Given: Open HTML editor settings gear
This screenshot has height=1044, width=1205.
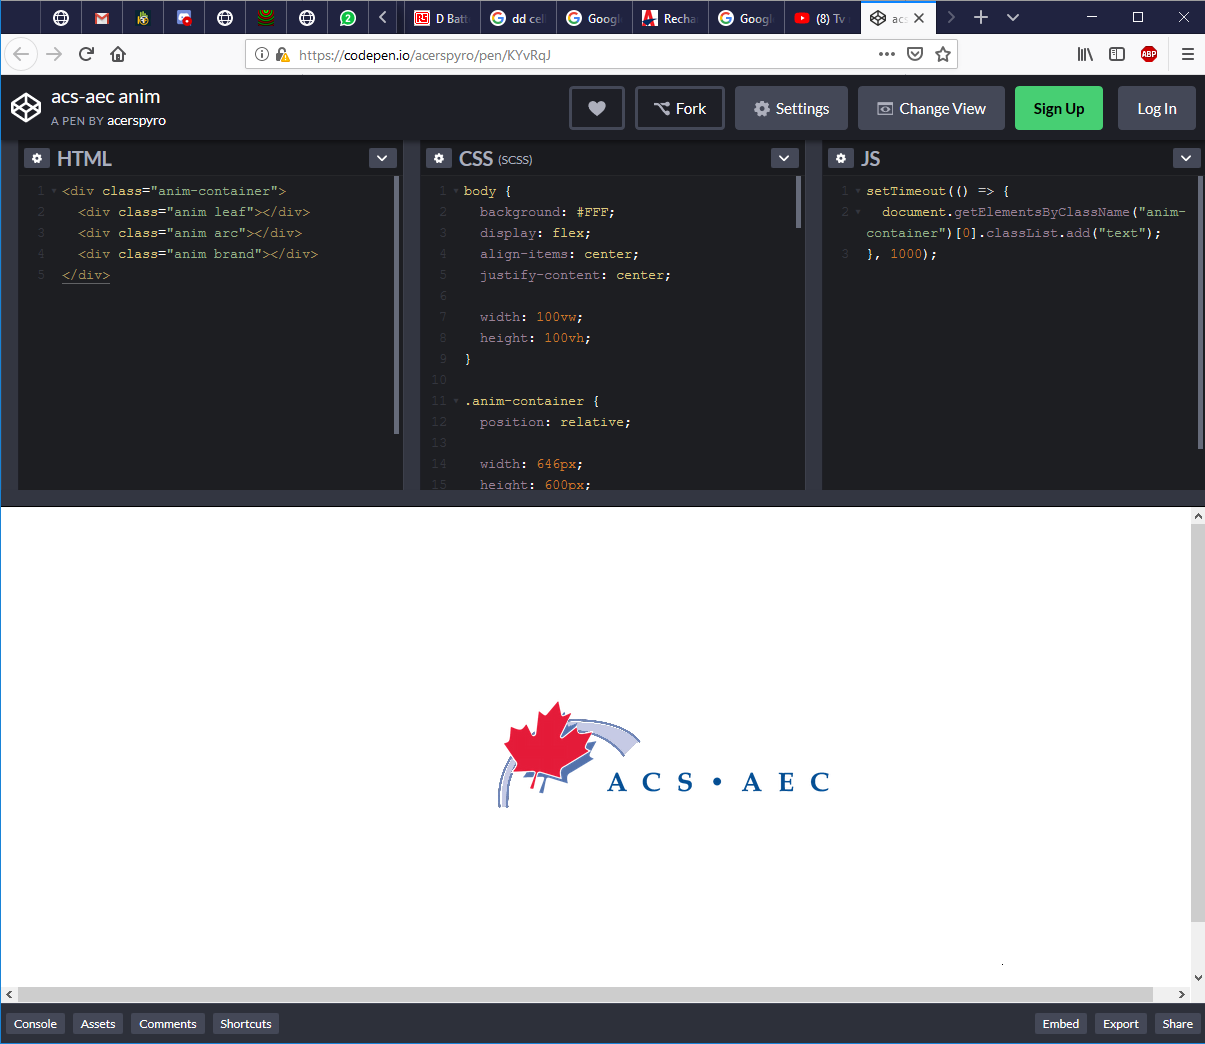Looking at the screenshot, I should click(37, 158).
